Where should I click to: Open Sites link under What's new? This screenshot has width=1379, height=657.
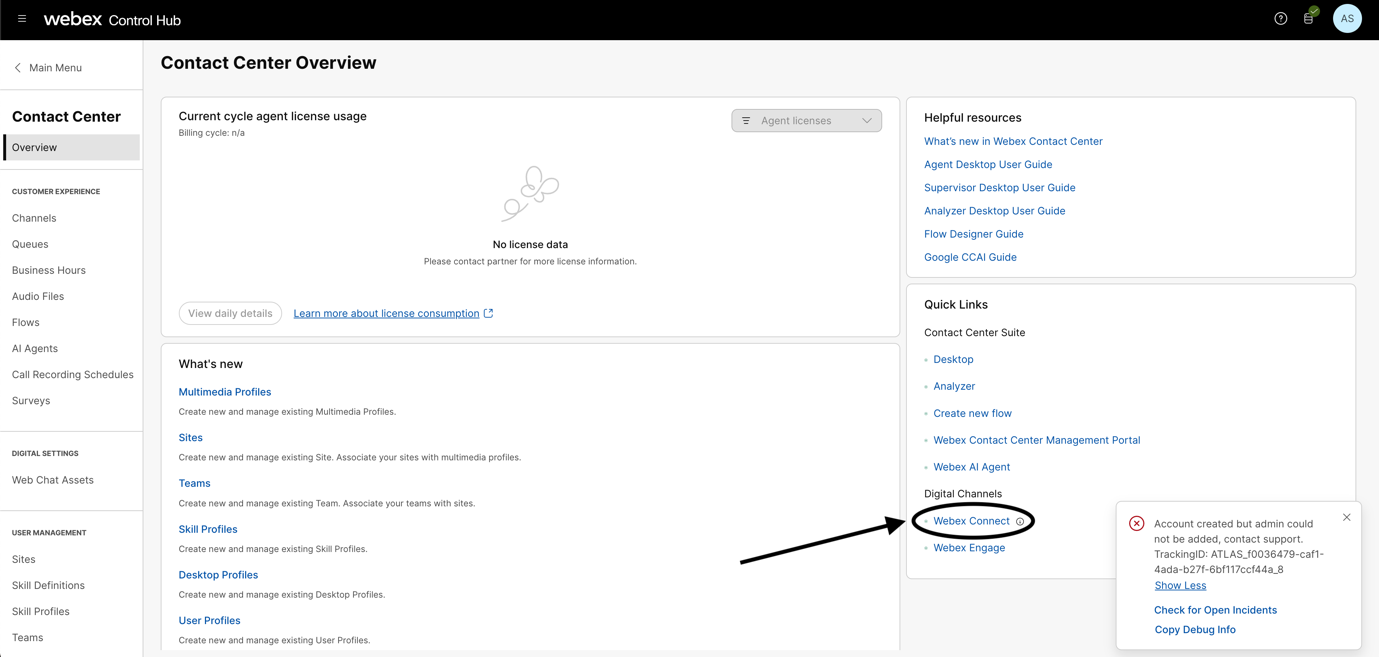[191, 438]
